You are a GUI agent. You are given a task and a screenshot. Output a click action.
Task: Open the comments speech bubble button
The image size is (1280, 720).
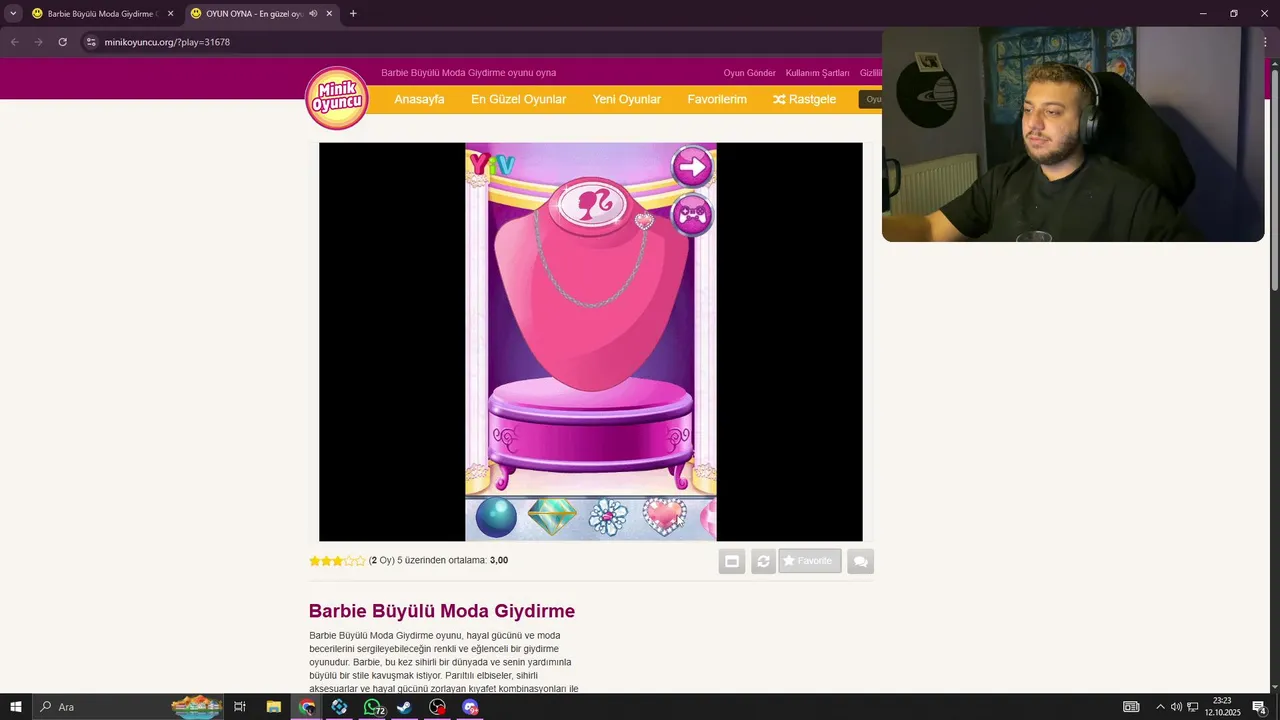point(860,561)
